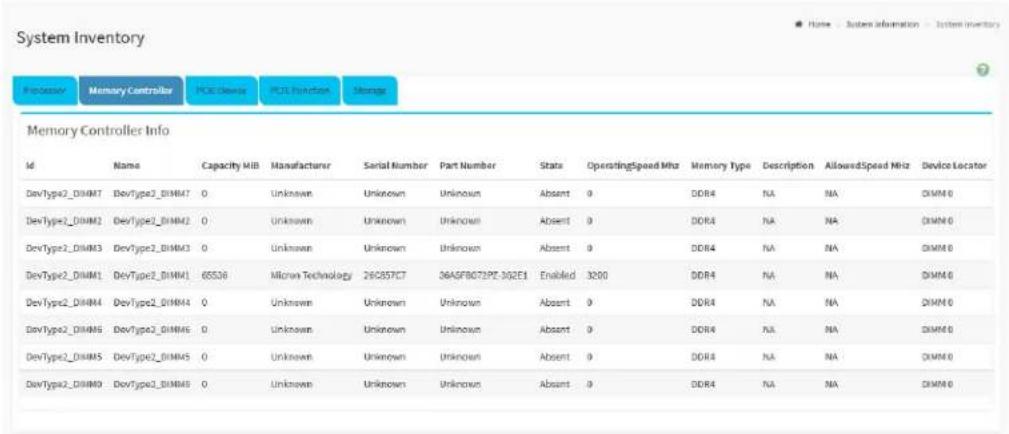Open System Information breadcrumb link
Image resolution: width=1009 pixels, height=434 pixels.
point(881,24)
